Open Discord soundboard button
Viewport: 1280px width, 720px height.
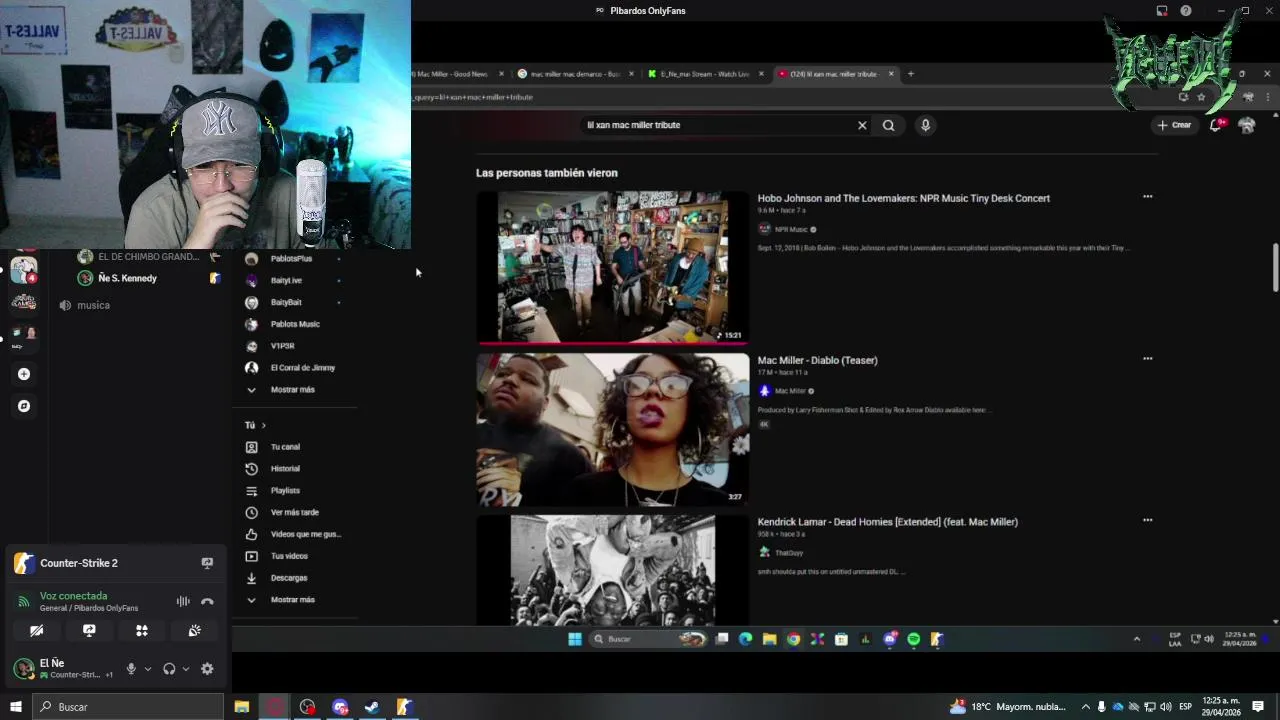[195, 630]
